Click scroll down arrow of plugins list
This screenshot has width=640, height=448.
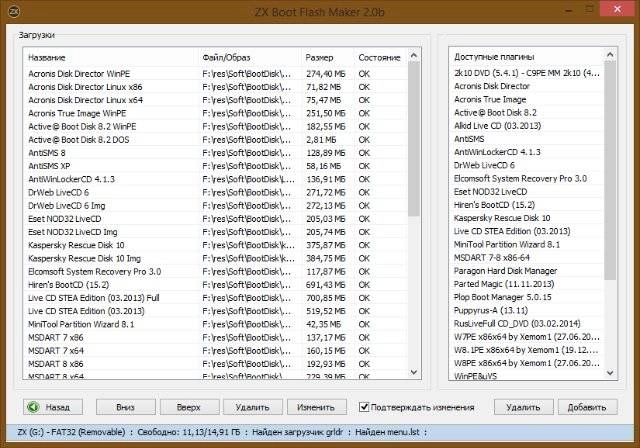610,373
